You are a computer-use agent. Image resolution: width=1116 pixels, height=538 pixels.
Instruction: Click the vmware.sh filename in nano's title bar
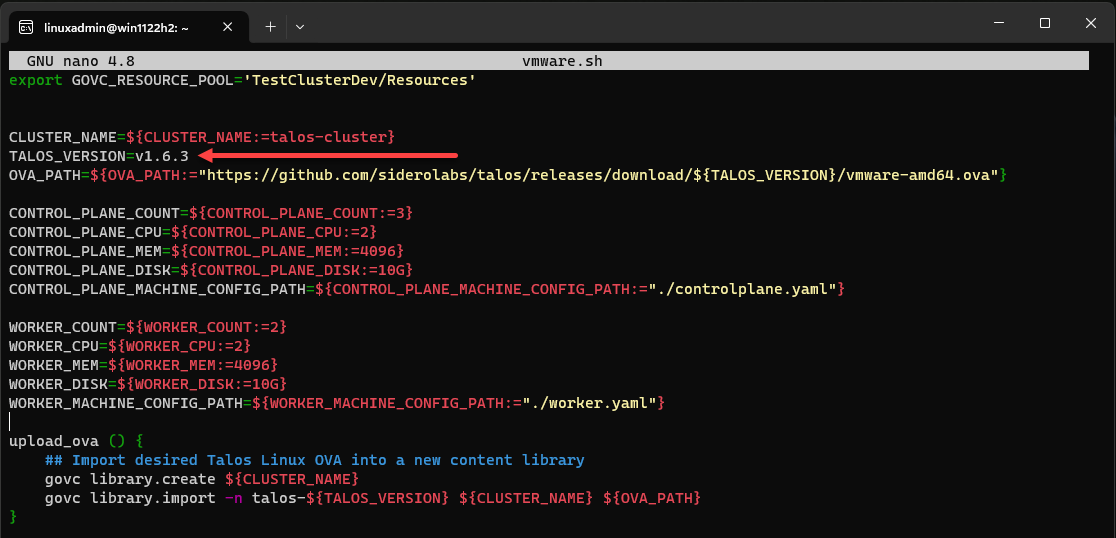[562, 61]
